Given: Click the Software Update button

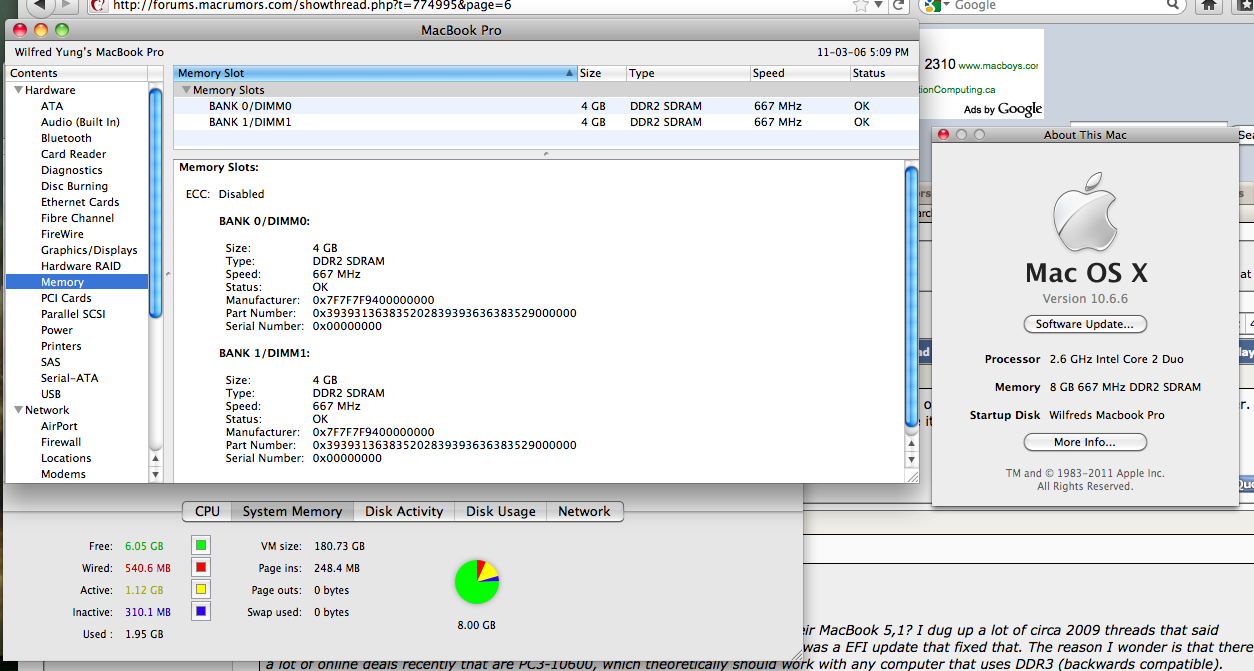Looking at the screenshot, I should pos(1085,324).
